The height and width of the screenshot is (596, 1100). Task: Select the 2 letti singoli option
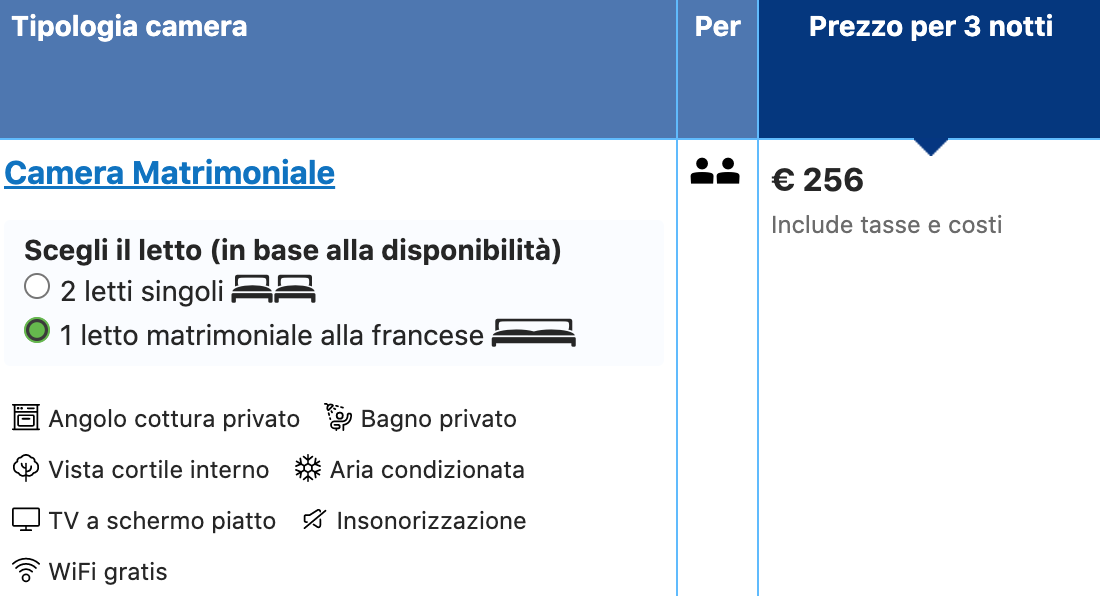37,288
